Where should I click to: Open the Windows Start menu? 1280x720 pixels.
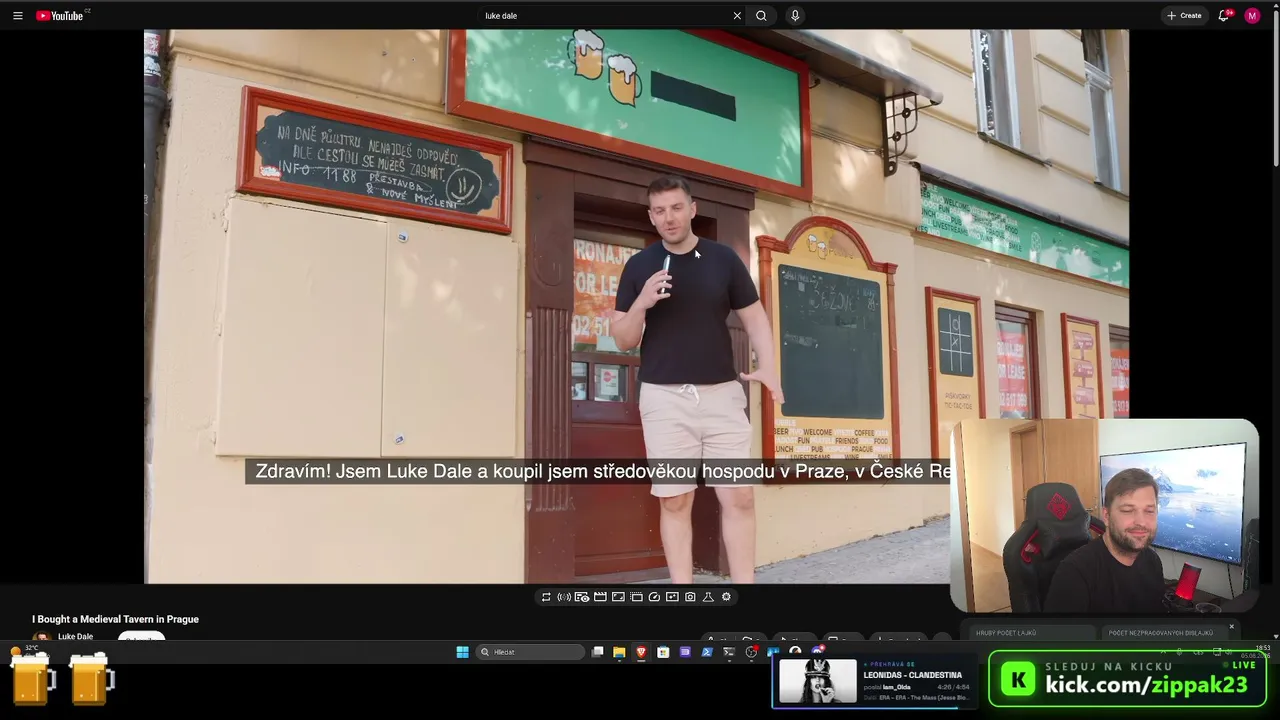(462, 652)
